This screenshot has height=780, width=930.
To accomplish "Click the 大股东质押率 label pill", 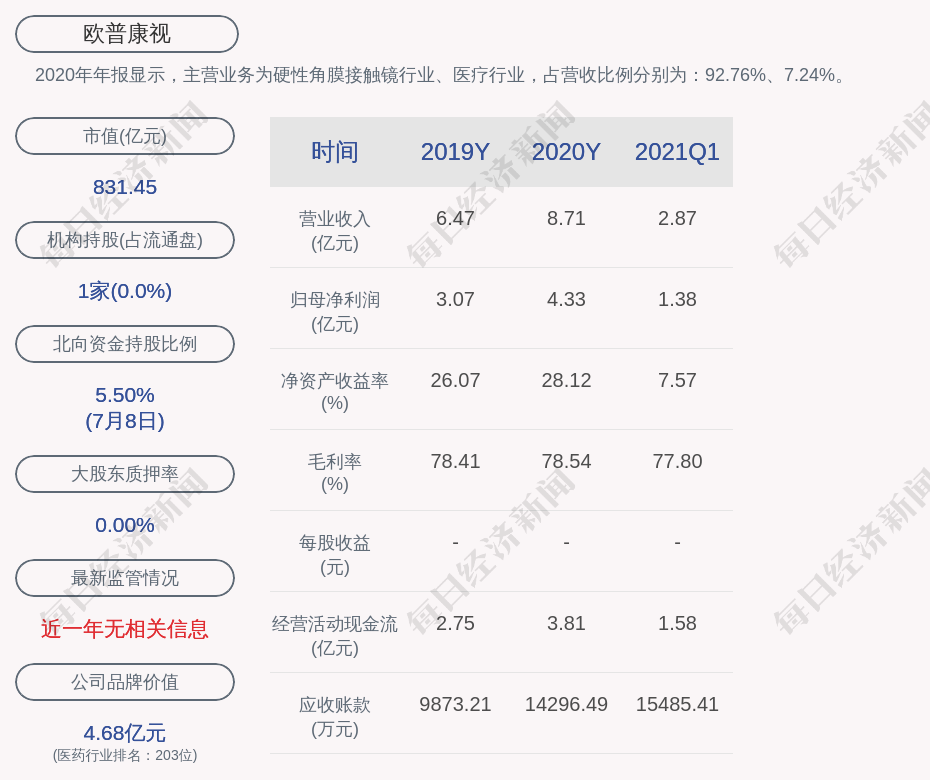I will tap(125, 474).
